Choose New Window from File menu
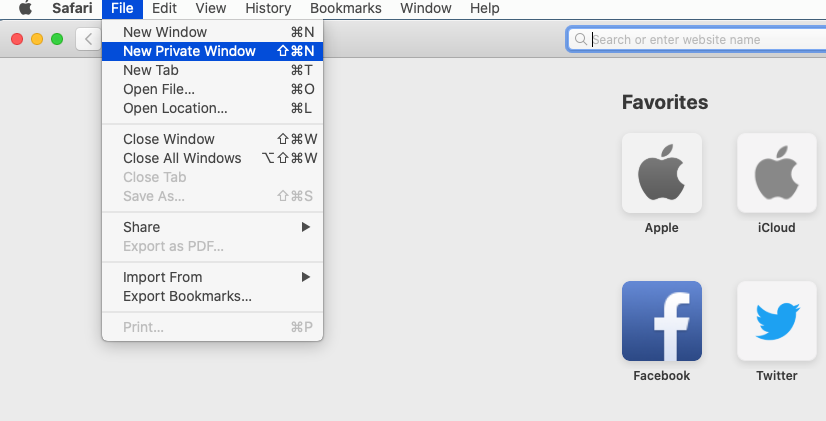 (x=212, y=32)
